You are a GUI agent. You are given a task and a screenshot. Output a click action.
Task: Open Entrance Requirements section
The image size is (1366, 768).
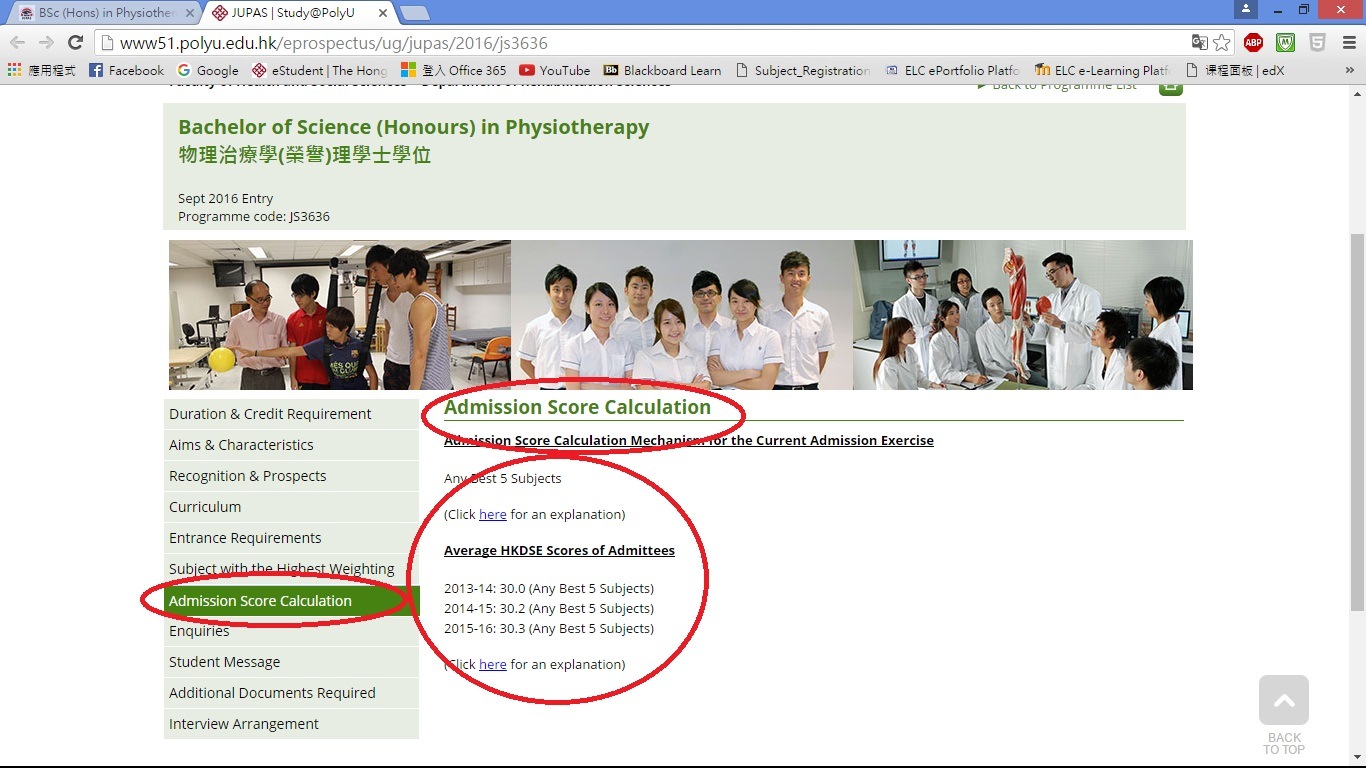click(291, 538)
